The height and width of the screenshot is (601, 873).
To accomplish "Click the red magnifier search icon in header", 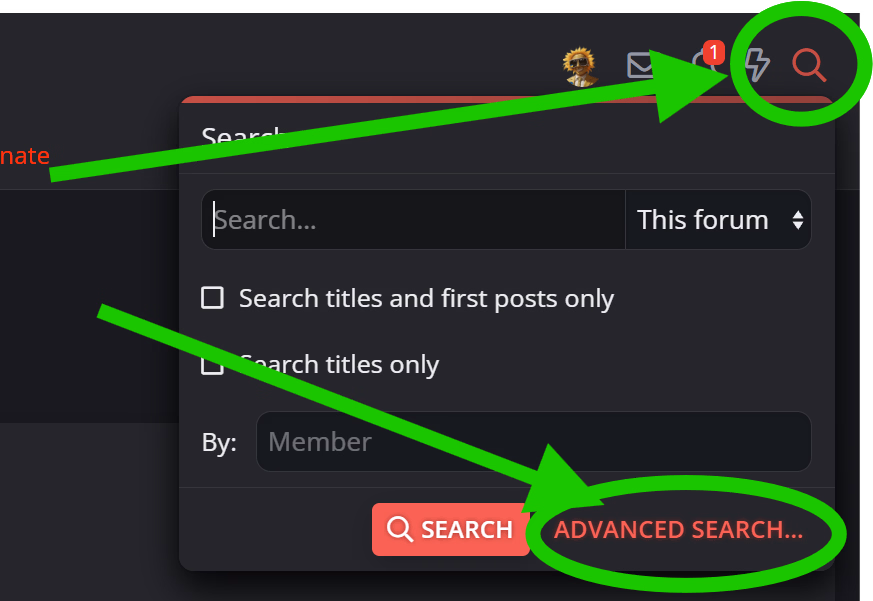I will pos(808,65).
